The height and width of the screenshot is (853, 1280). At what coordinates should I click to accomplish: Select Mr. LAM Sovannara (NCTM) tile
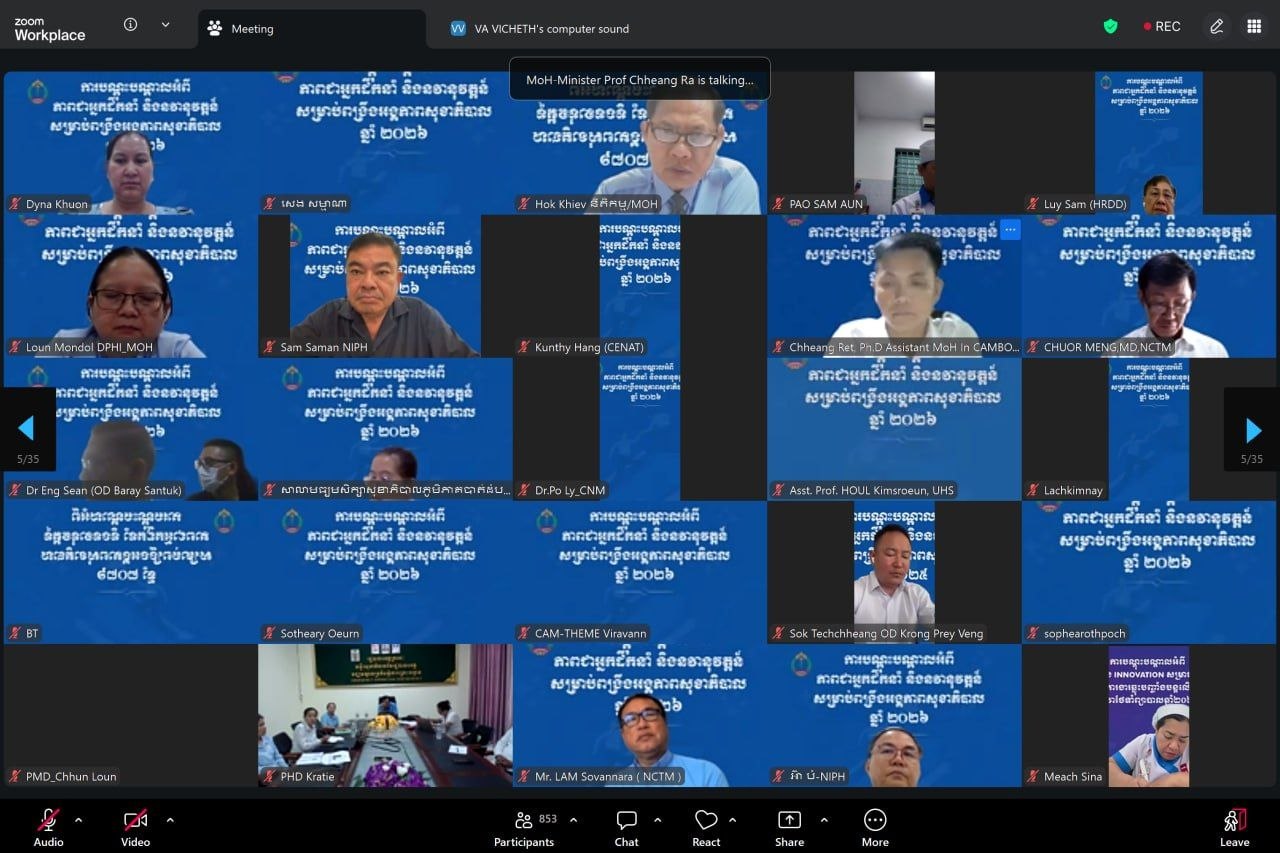(640, 715)
